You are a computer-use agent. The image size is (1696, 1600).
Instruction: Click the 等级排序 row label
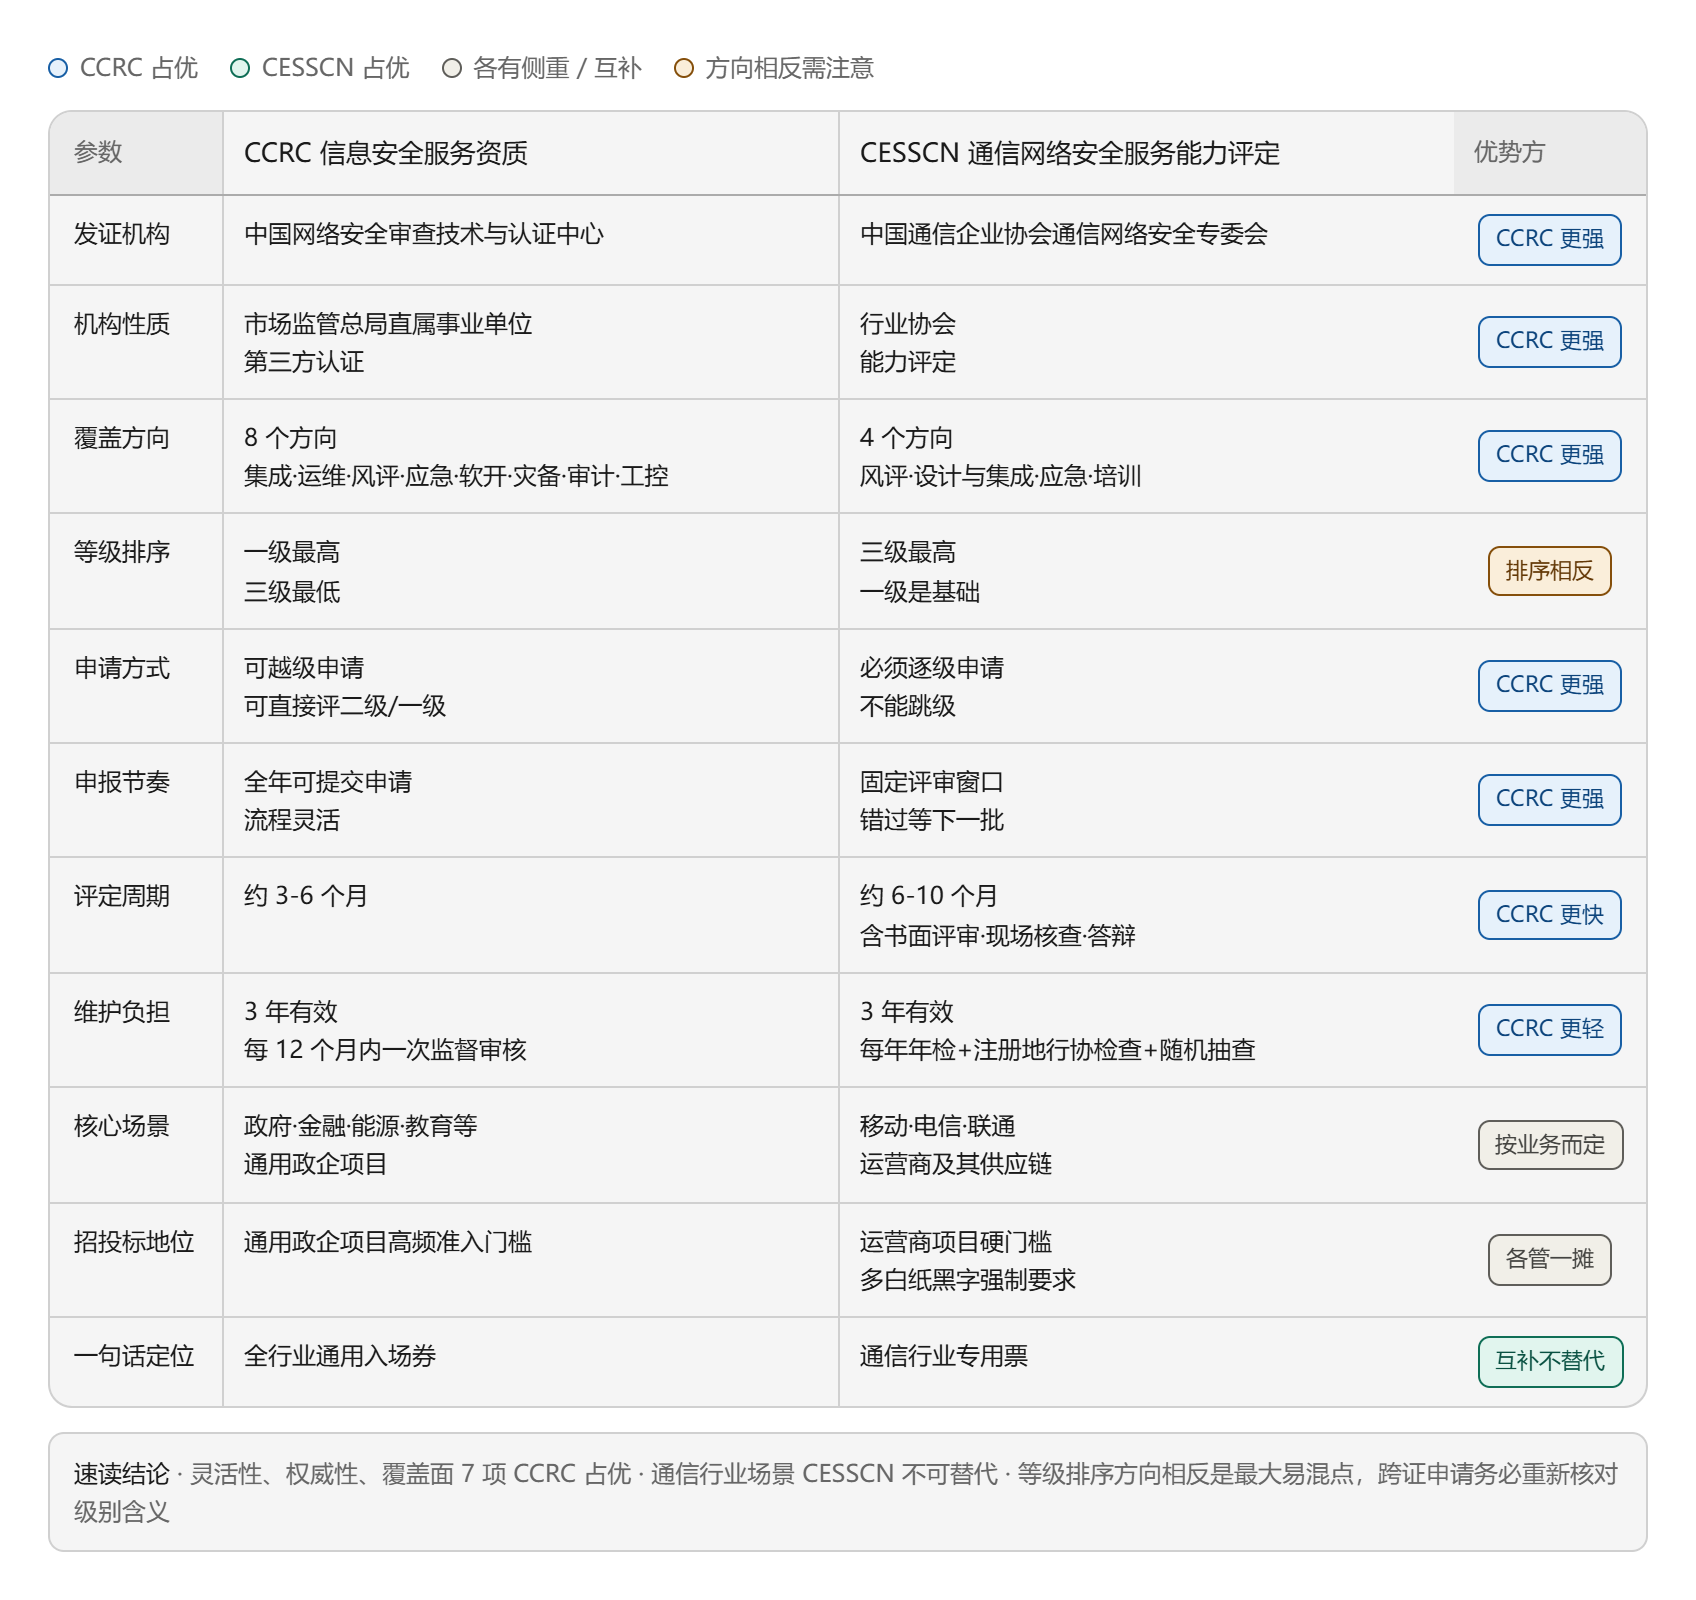point(122,552)
